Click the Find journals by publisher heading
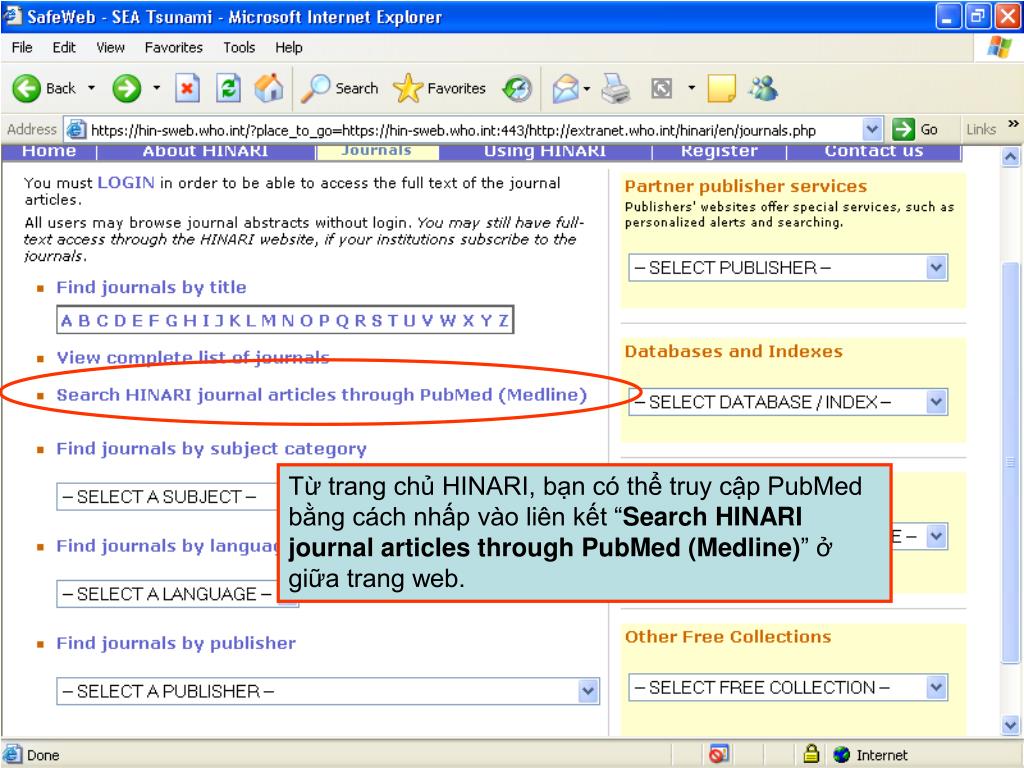 pos(176,643)
